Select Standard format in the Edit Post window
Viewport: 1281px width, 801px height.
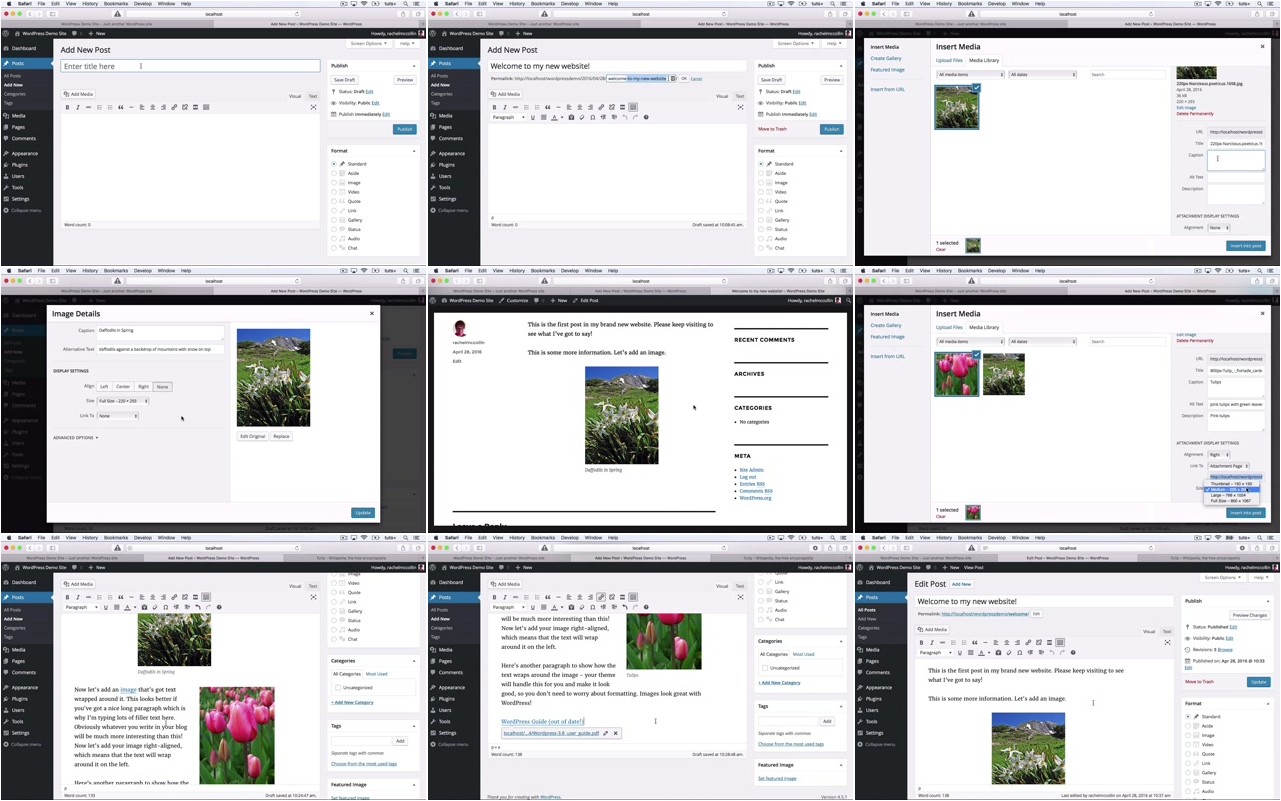tap(1188, 717)
